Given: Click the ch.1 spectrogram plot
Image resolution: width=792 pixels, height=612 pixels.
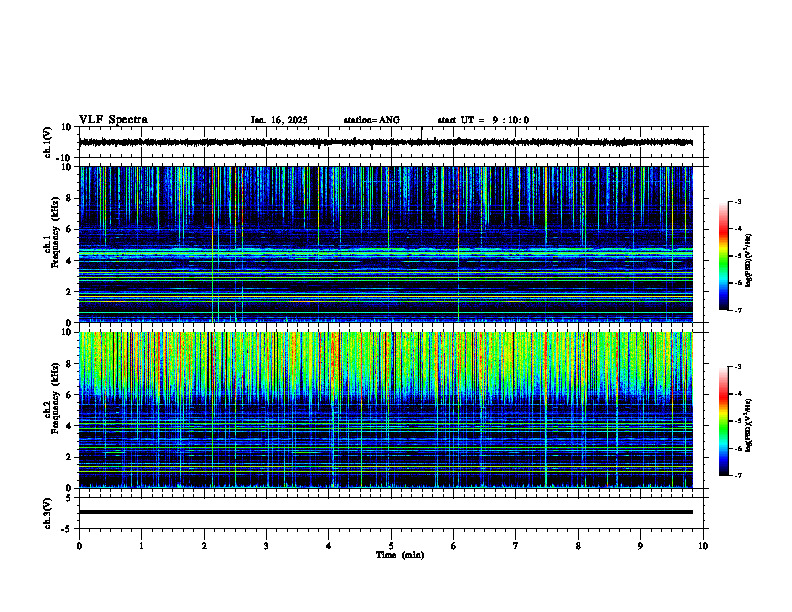Looking at the screenshot, I should (x=385, y=244).
